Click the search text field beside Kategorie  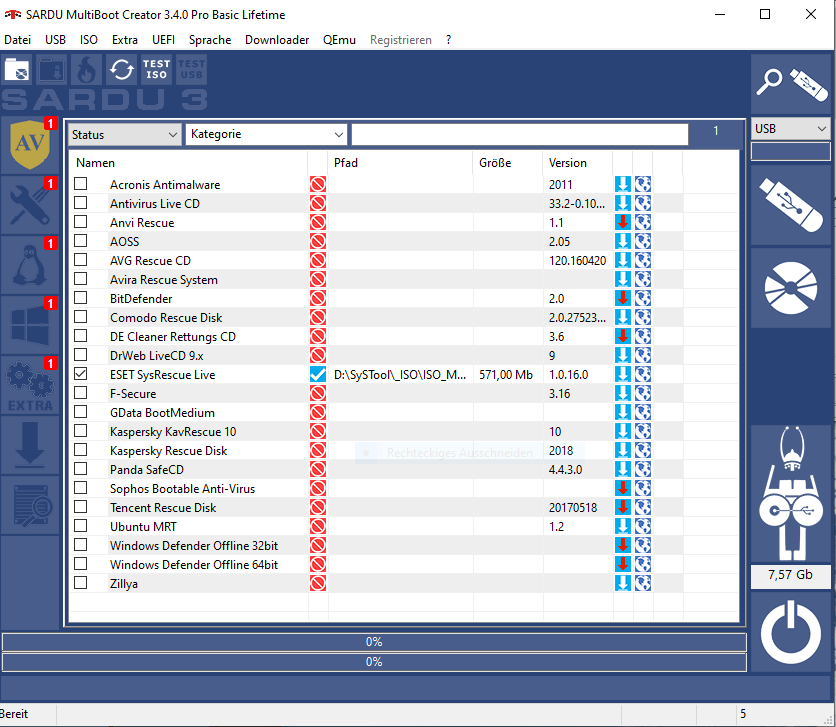(520, 134)
